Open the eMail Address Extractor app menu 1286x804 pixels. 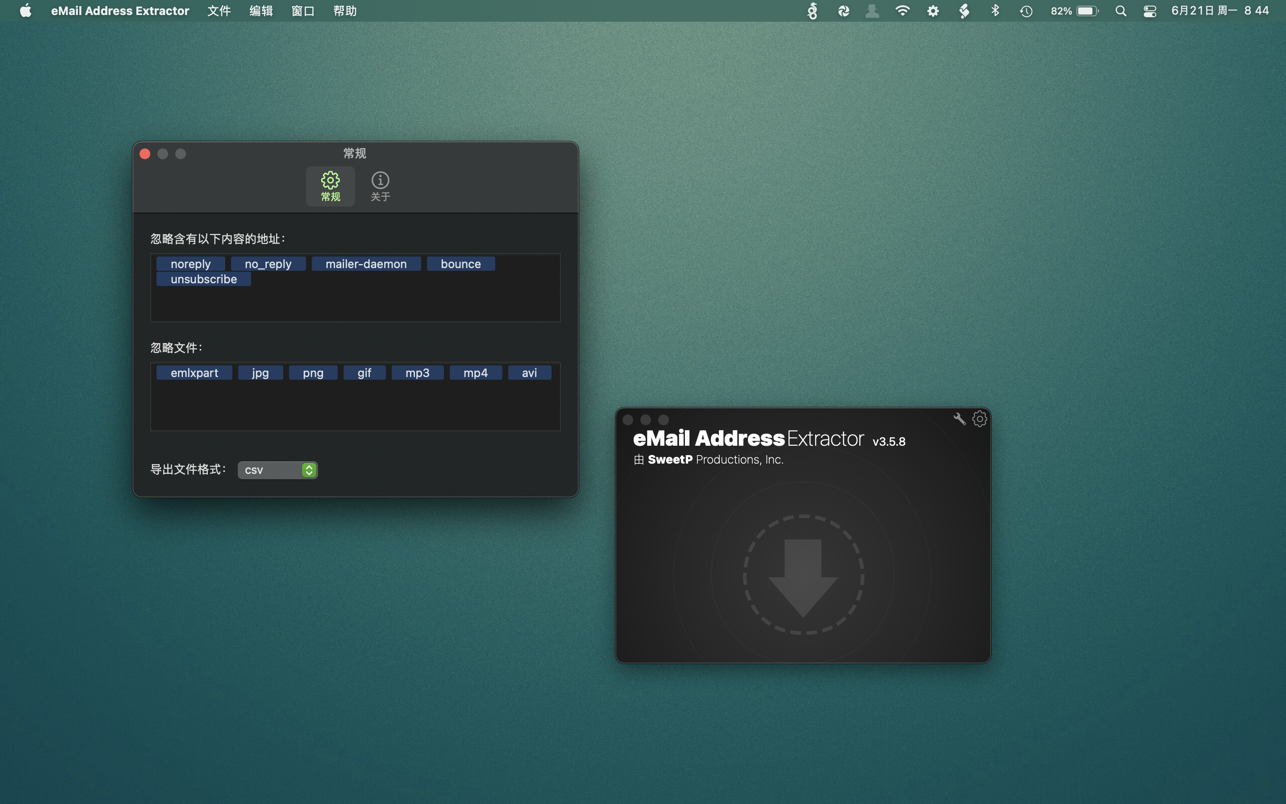(x=120, y=11)
